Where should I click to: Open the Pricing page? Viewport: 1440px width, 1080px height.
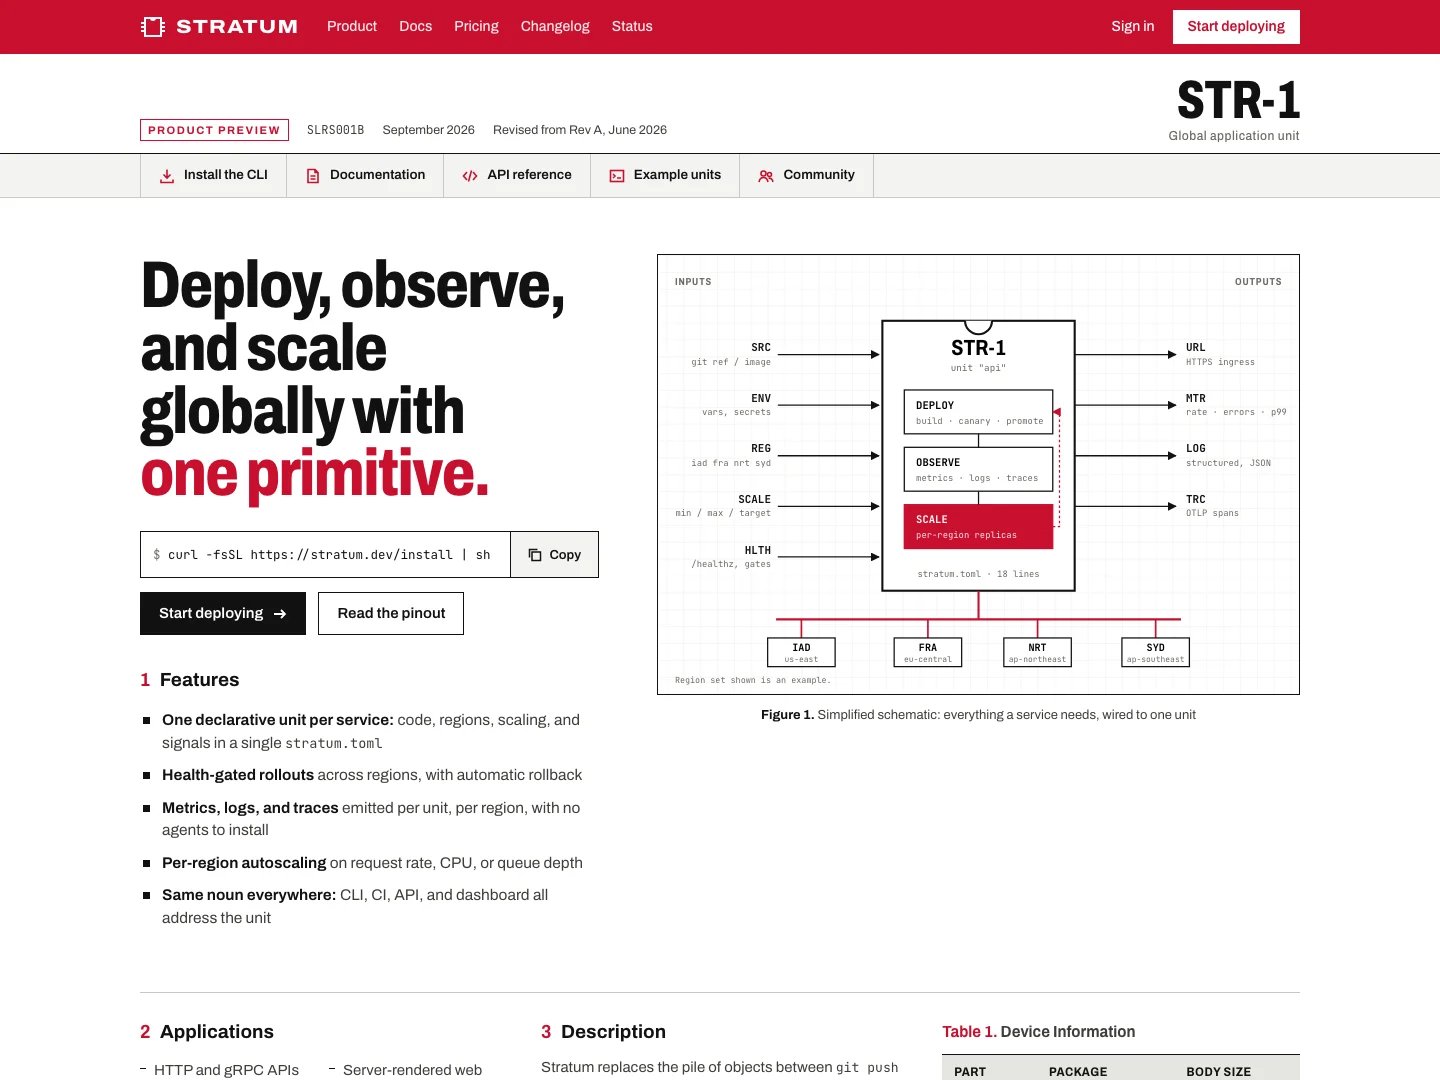click(x=476, y=26)
